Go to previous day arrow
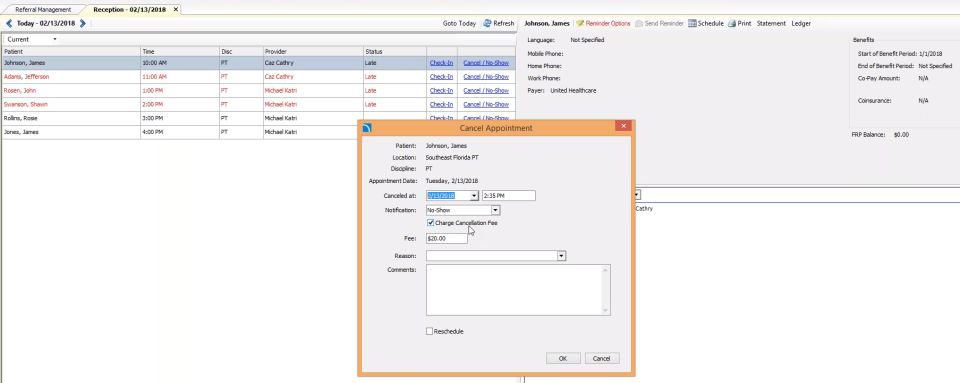Screen dimensions: 960x383 pyautogui.click(x=9, y=24)
